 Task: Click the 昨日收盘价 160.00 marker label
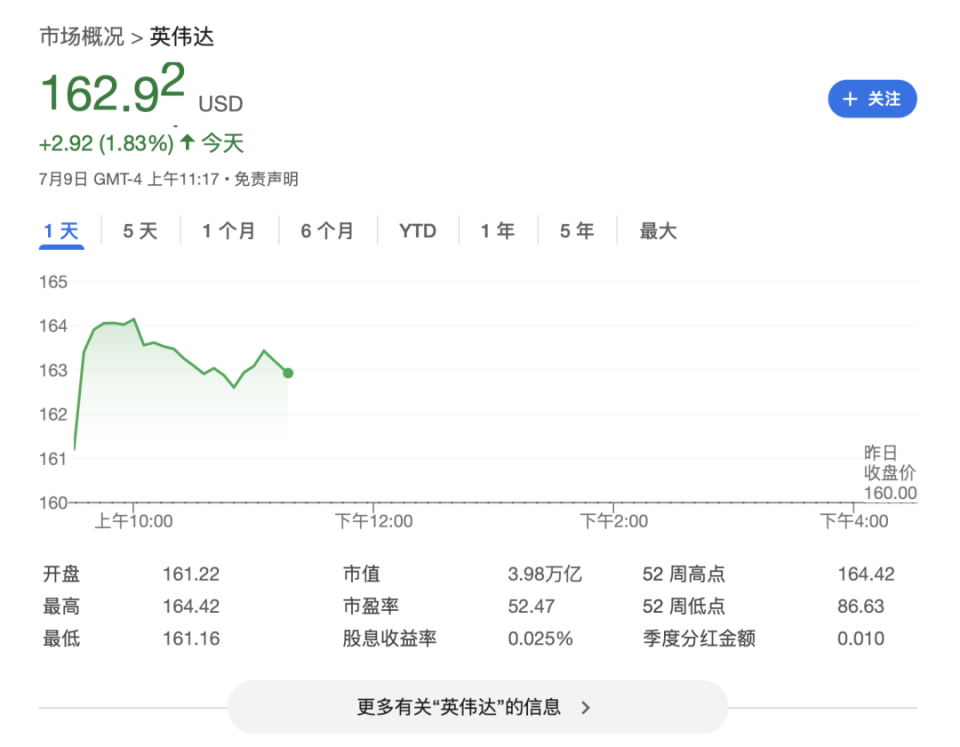889,473
